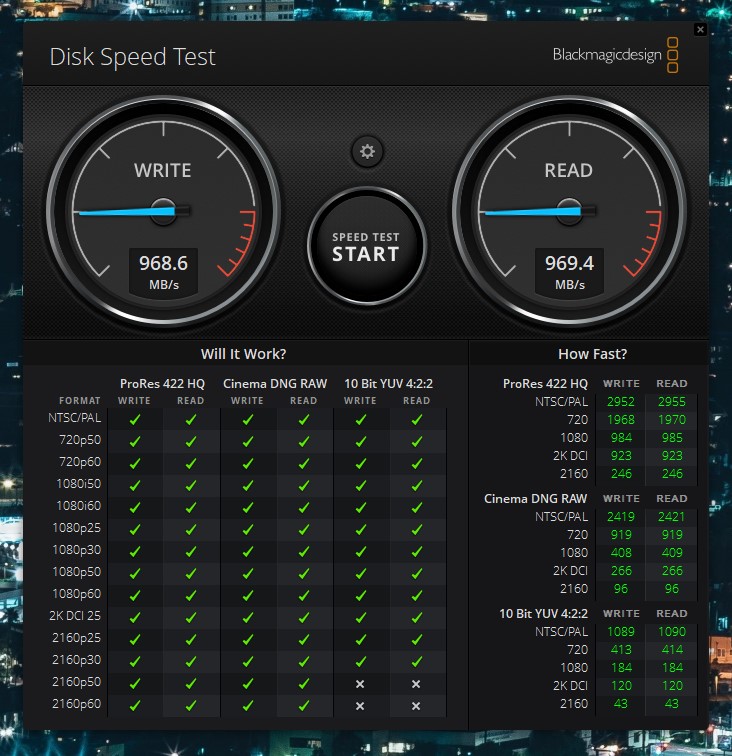The width and height of the screenshot is (732, 756).
Task: Click the Will It Work? heading
Action: 244,354
